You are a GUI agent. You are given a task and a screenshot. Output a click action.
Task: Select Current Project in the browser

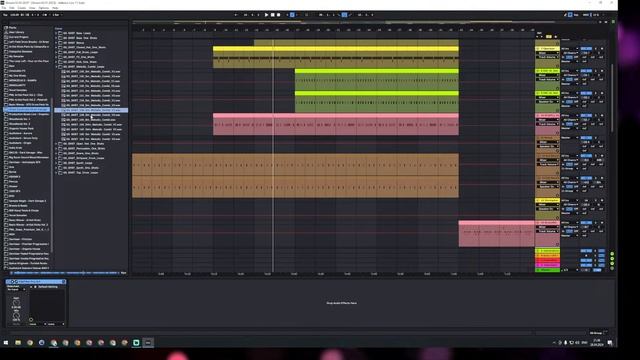coord(18,37)
